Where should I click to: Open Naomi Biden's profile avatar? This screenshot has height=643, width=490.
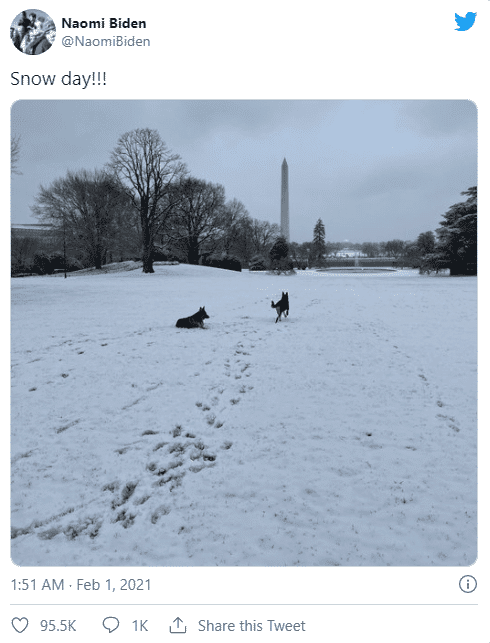point(33,32)
